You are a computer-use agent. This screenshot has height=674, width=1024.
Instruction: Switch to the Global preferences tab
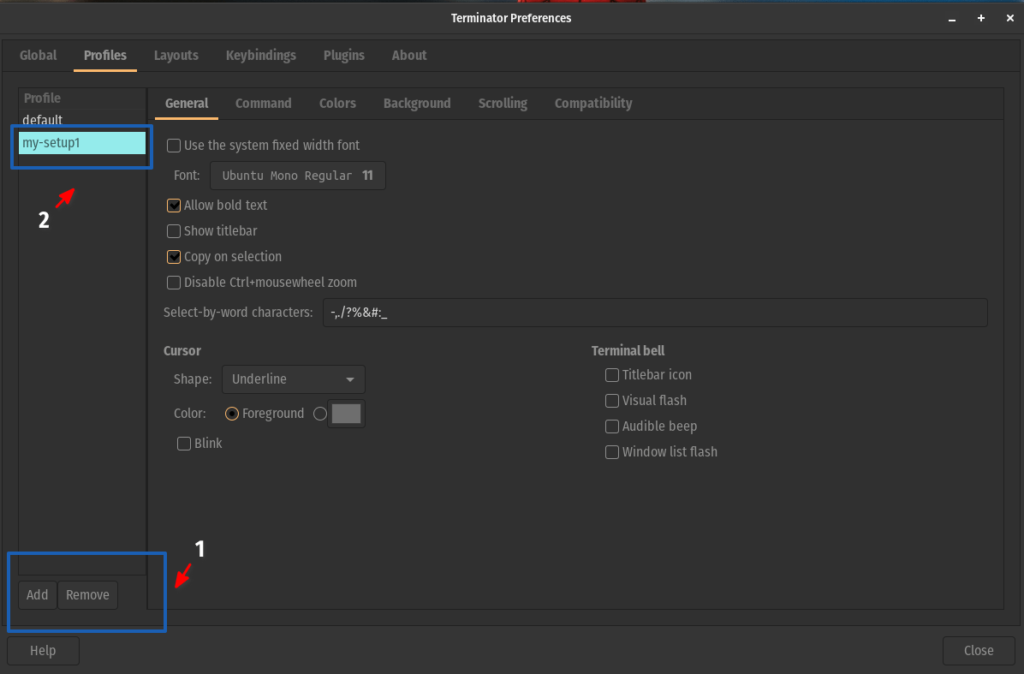(x=38, y=55)
